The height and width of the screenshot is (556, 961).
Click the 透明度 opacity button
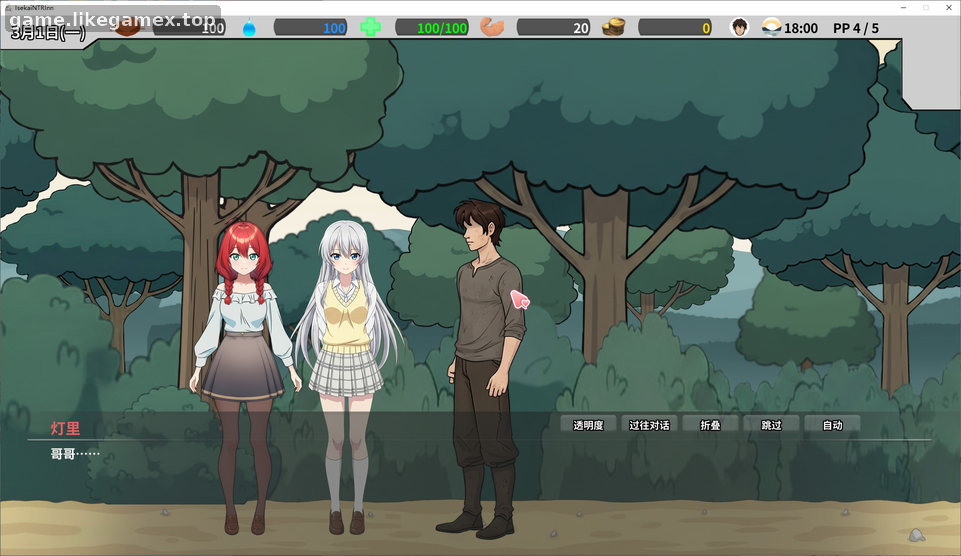click(588, 425)
